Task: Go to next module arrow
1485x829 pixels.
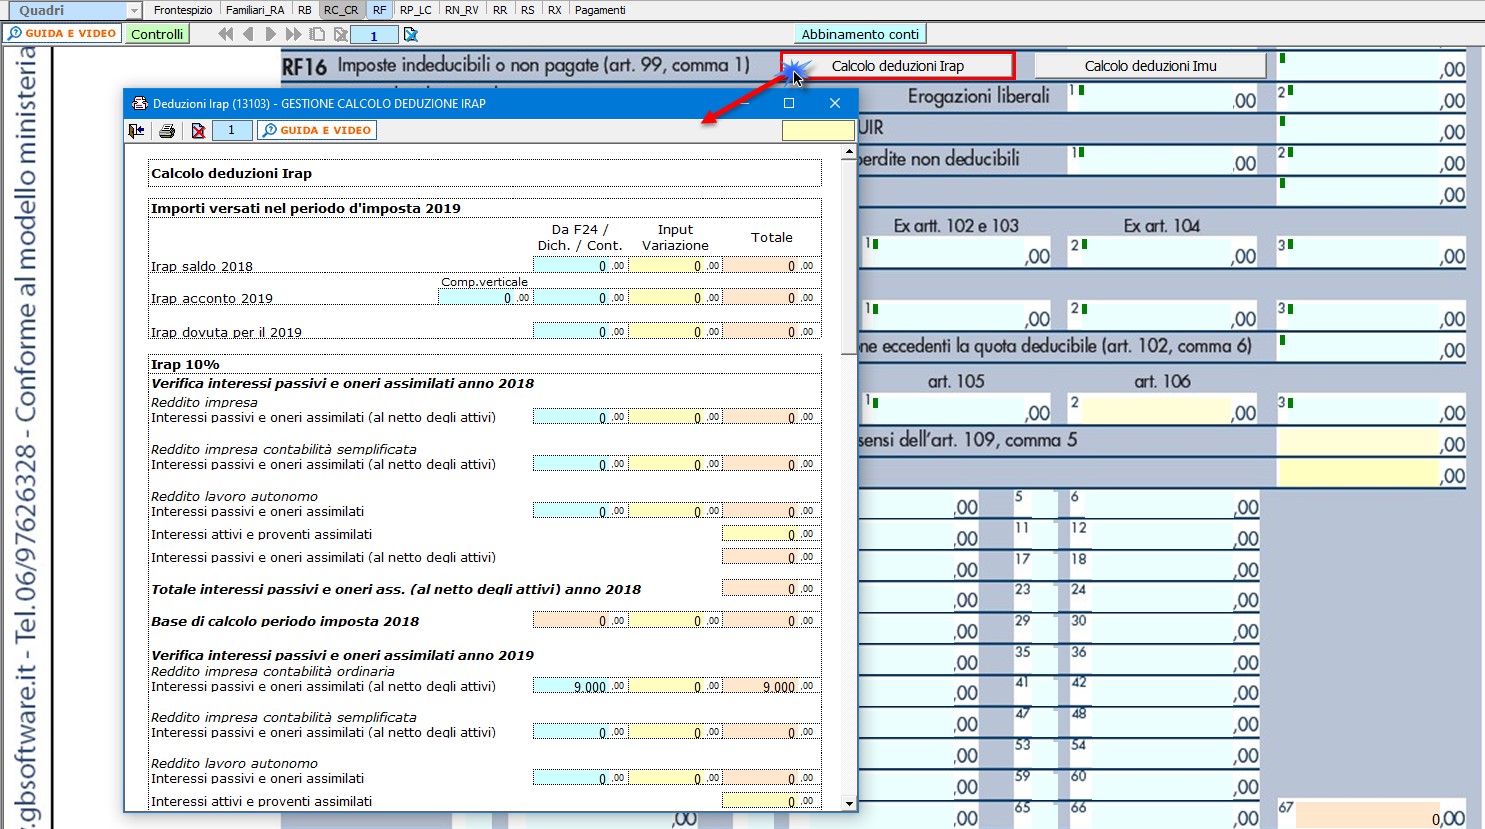Action: click(271, 34)
